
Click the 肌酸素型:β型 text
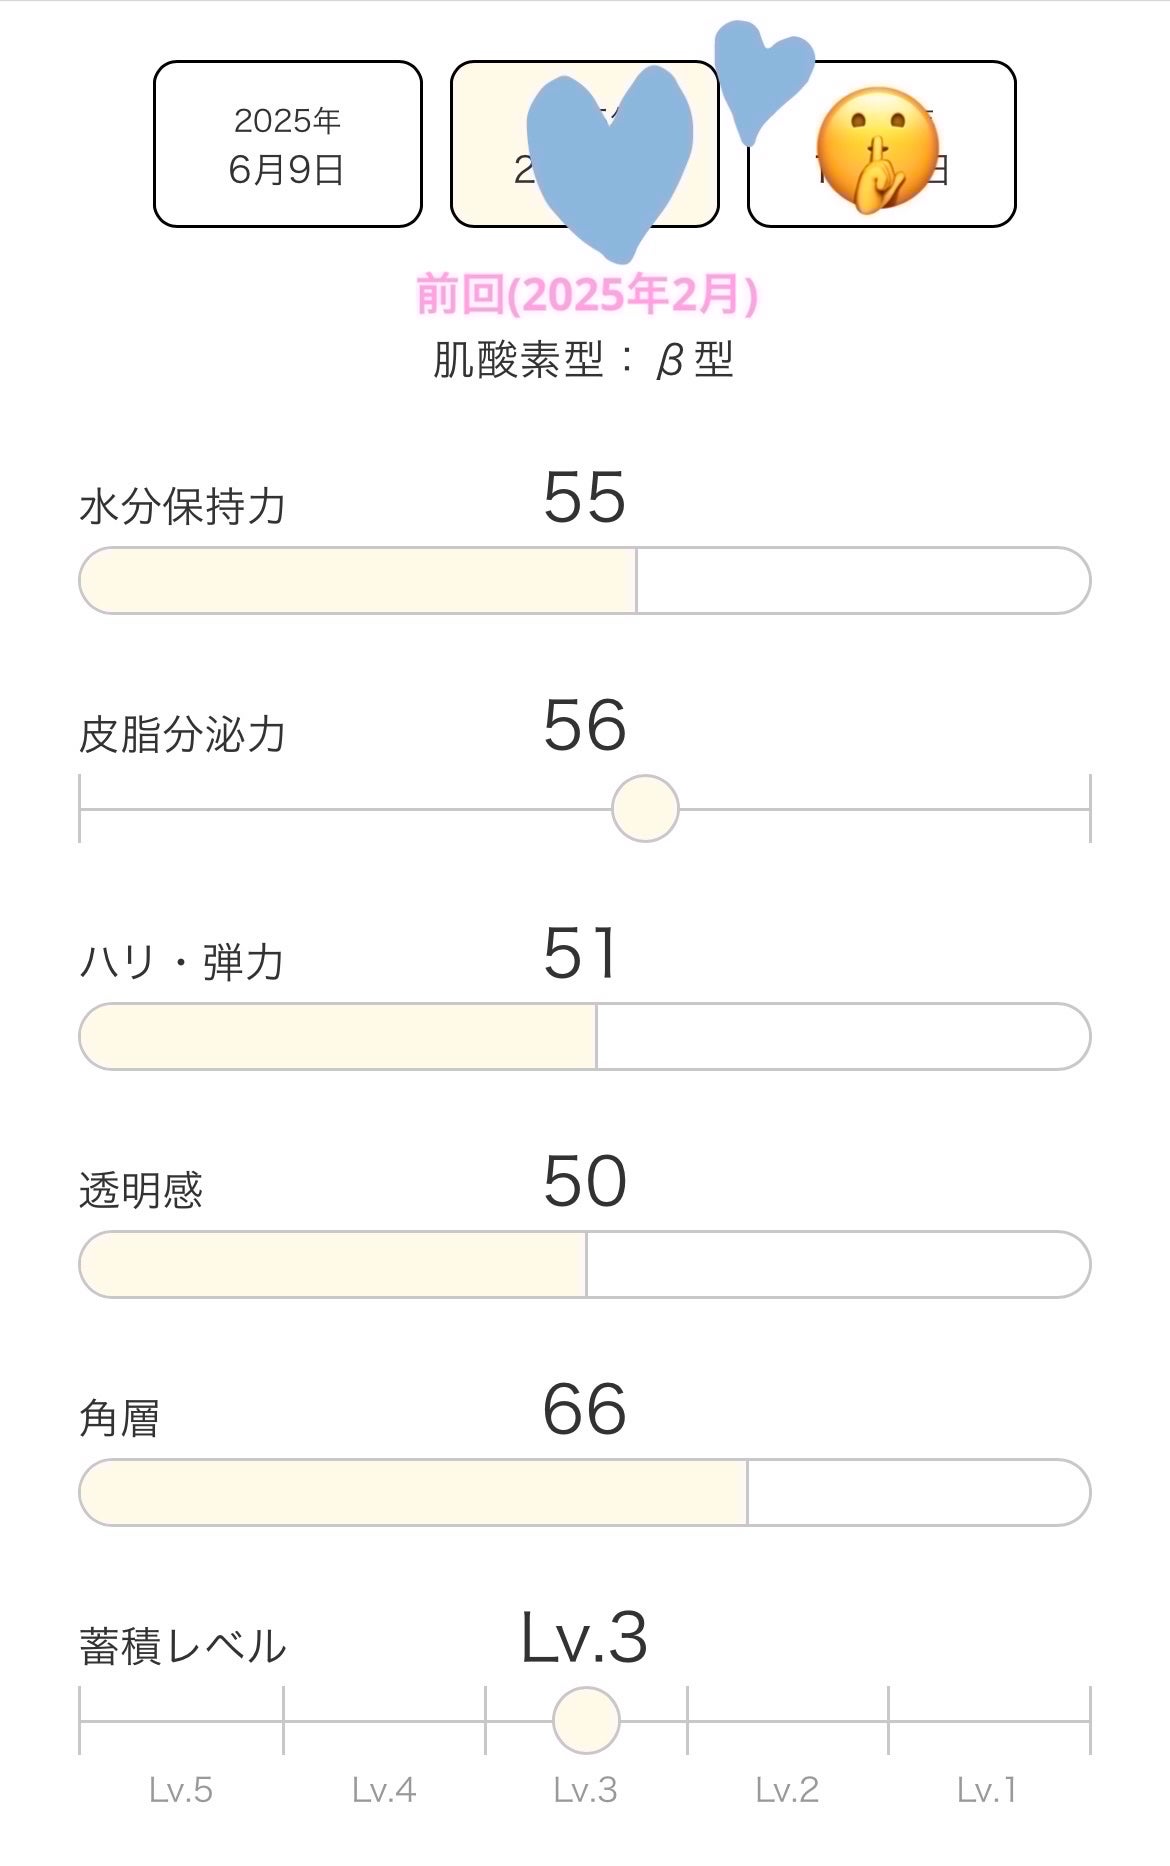coord(584,360)
